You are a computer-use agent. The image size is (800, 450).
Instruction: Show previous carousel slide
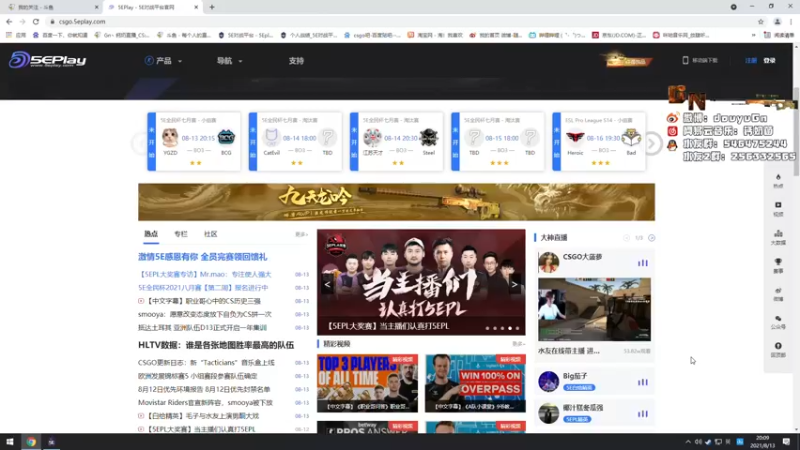(x=328, y=284)
